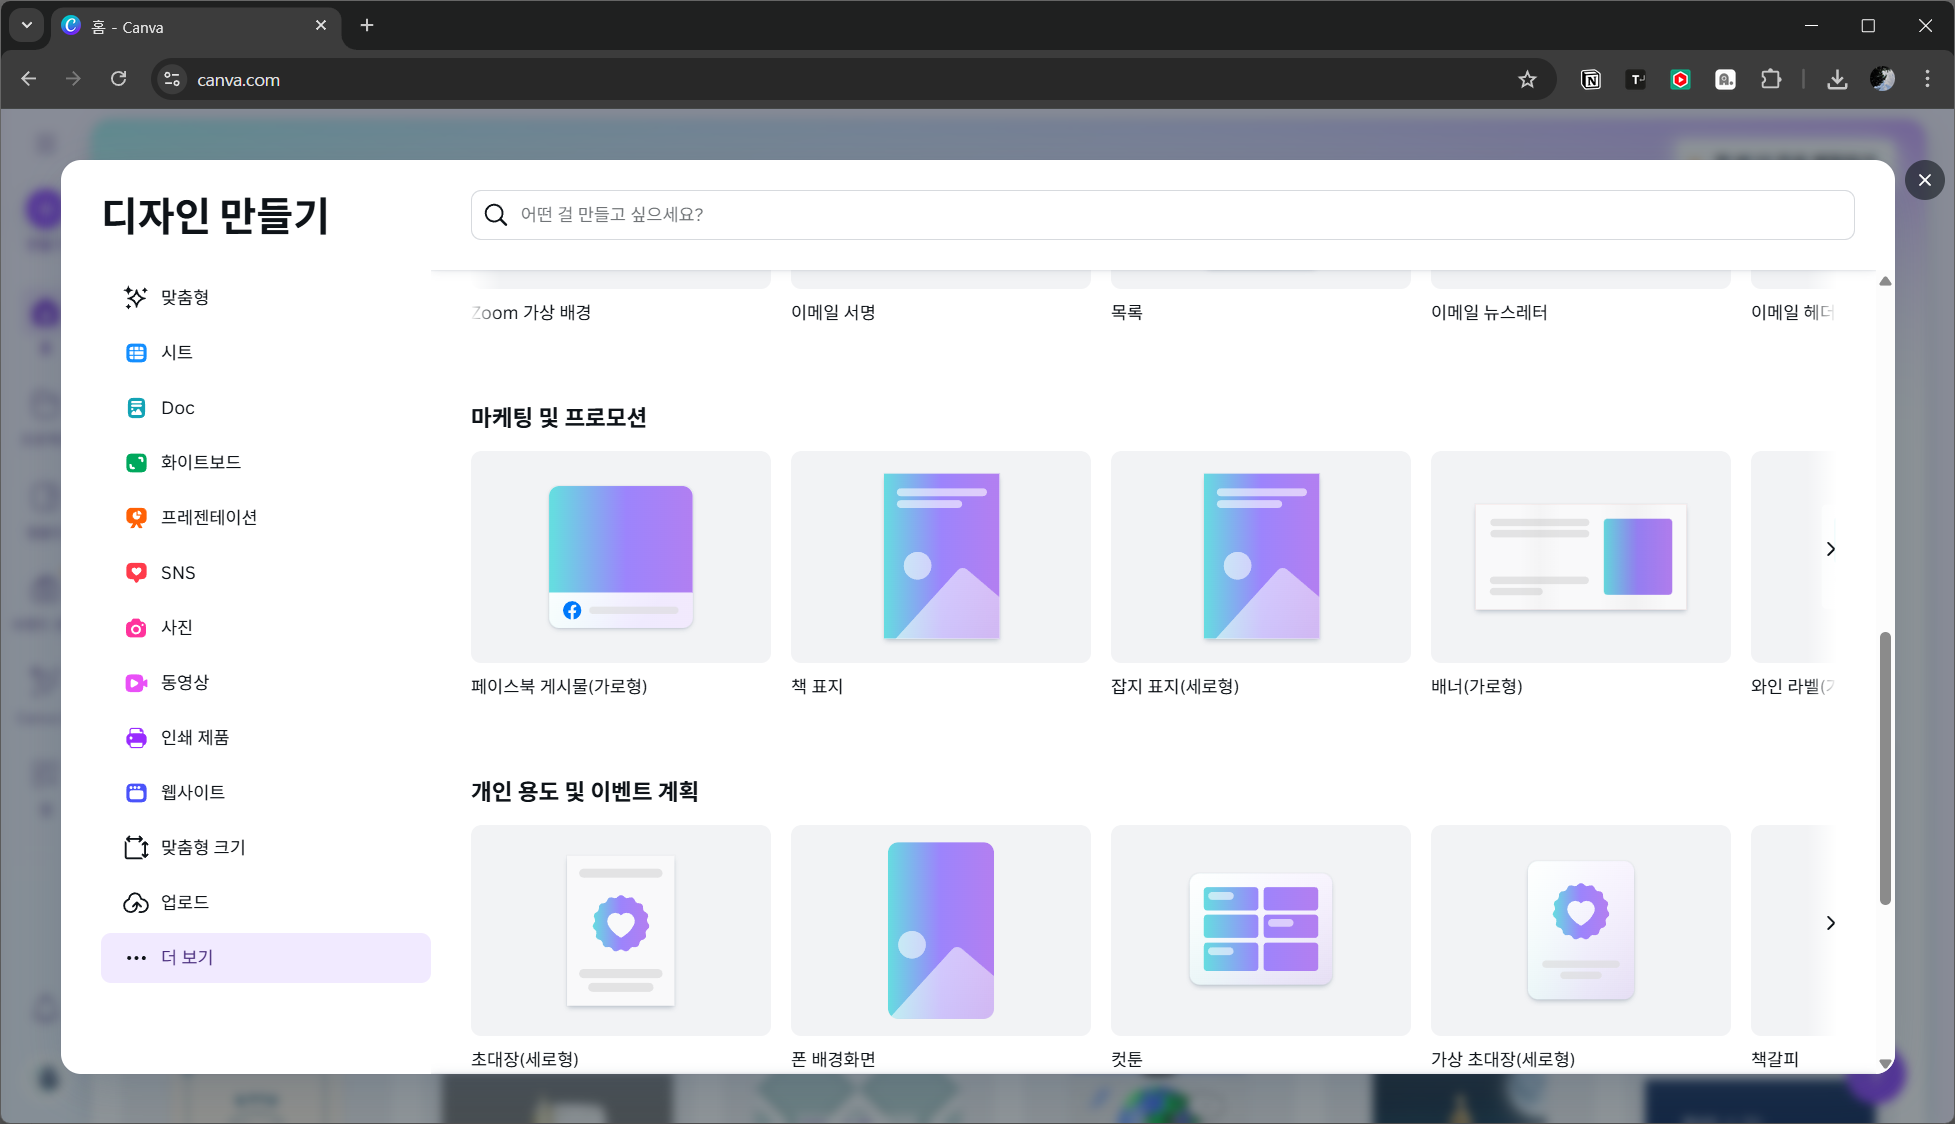Select the Custom size (맞춤형 크기) icon
Image resolution: width=1955 pixels, height=1124 pixels.
click(136, 848)
